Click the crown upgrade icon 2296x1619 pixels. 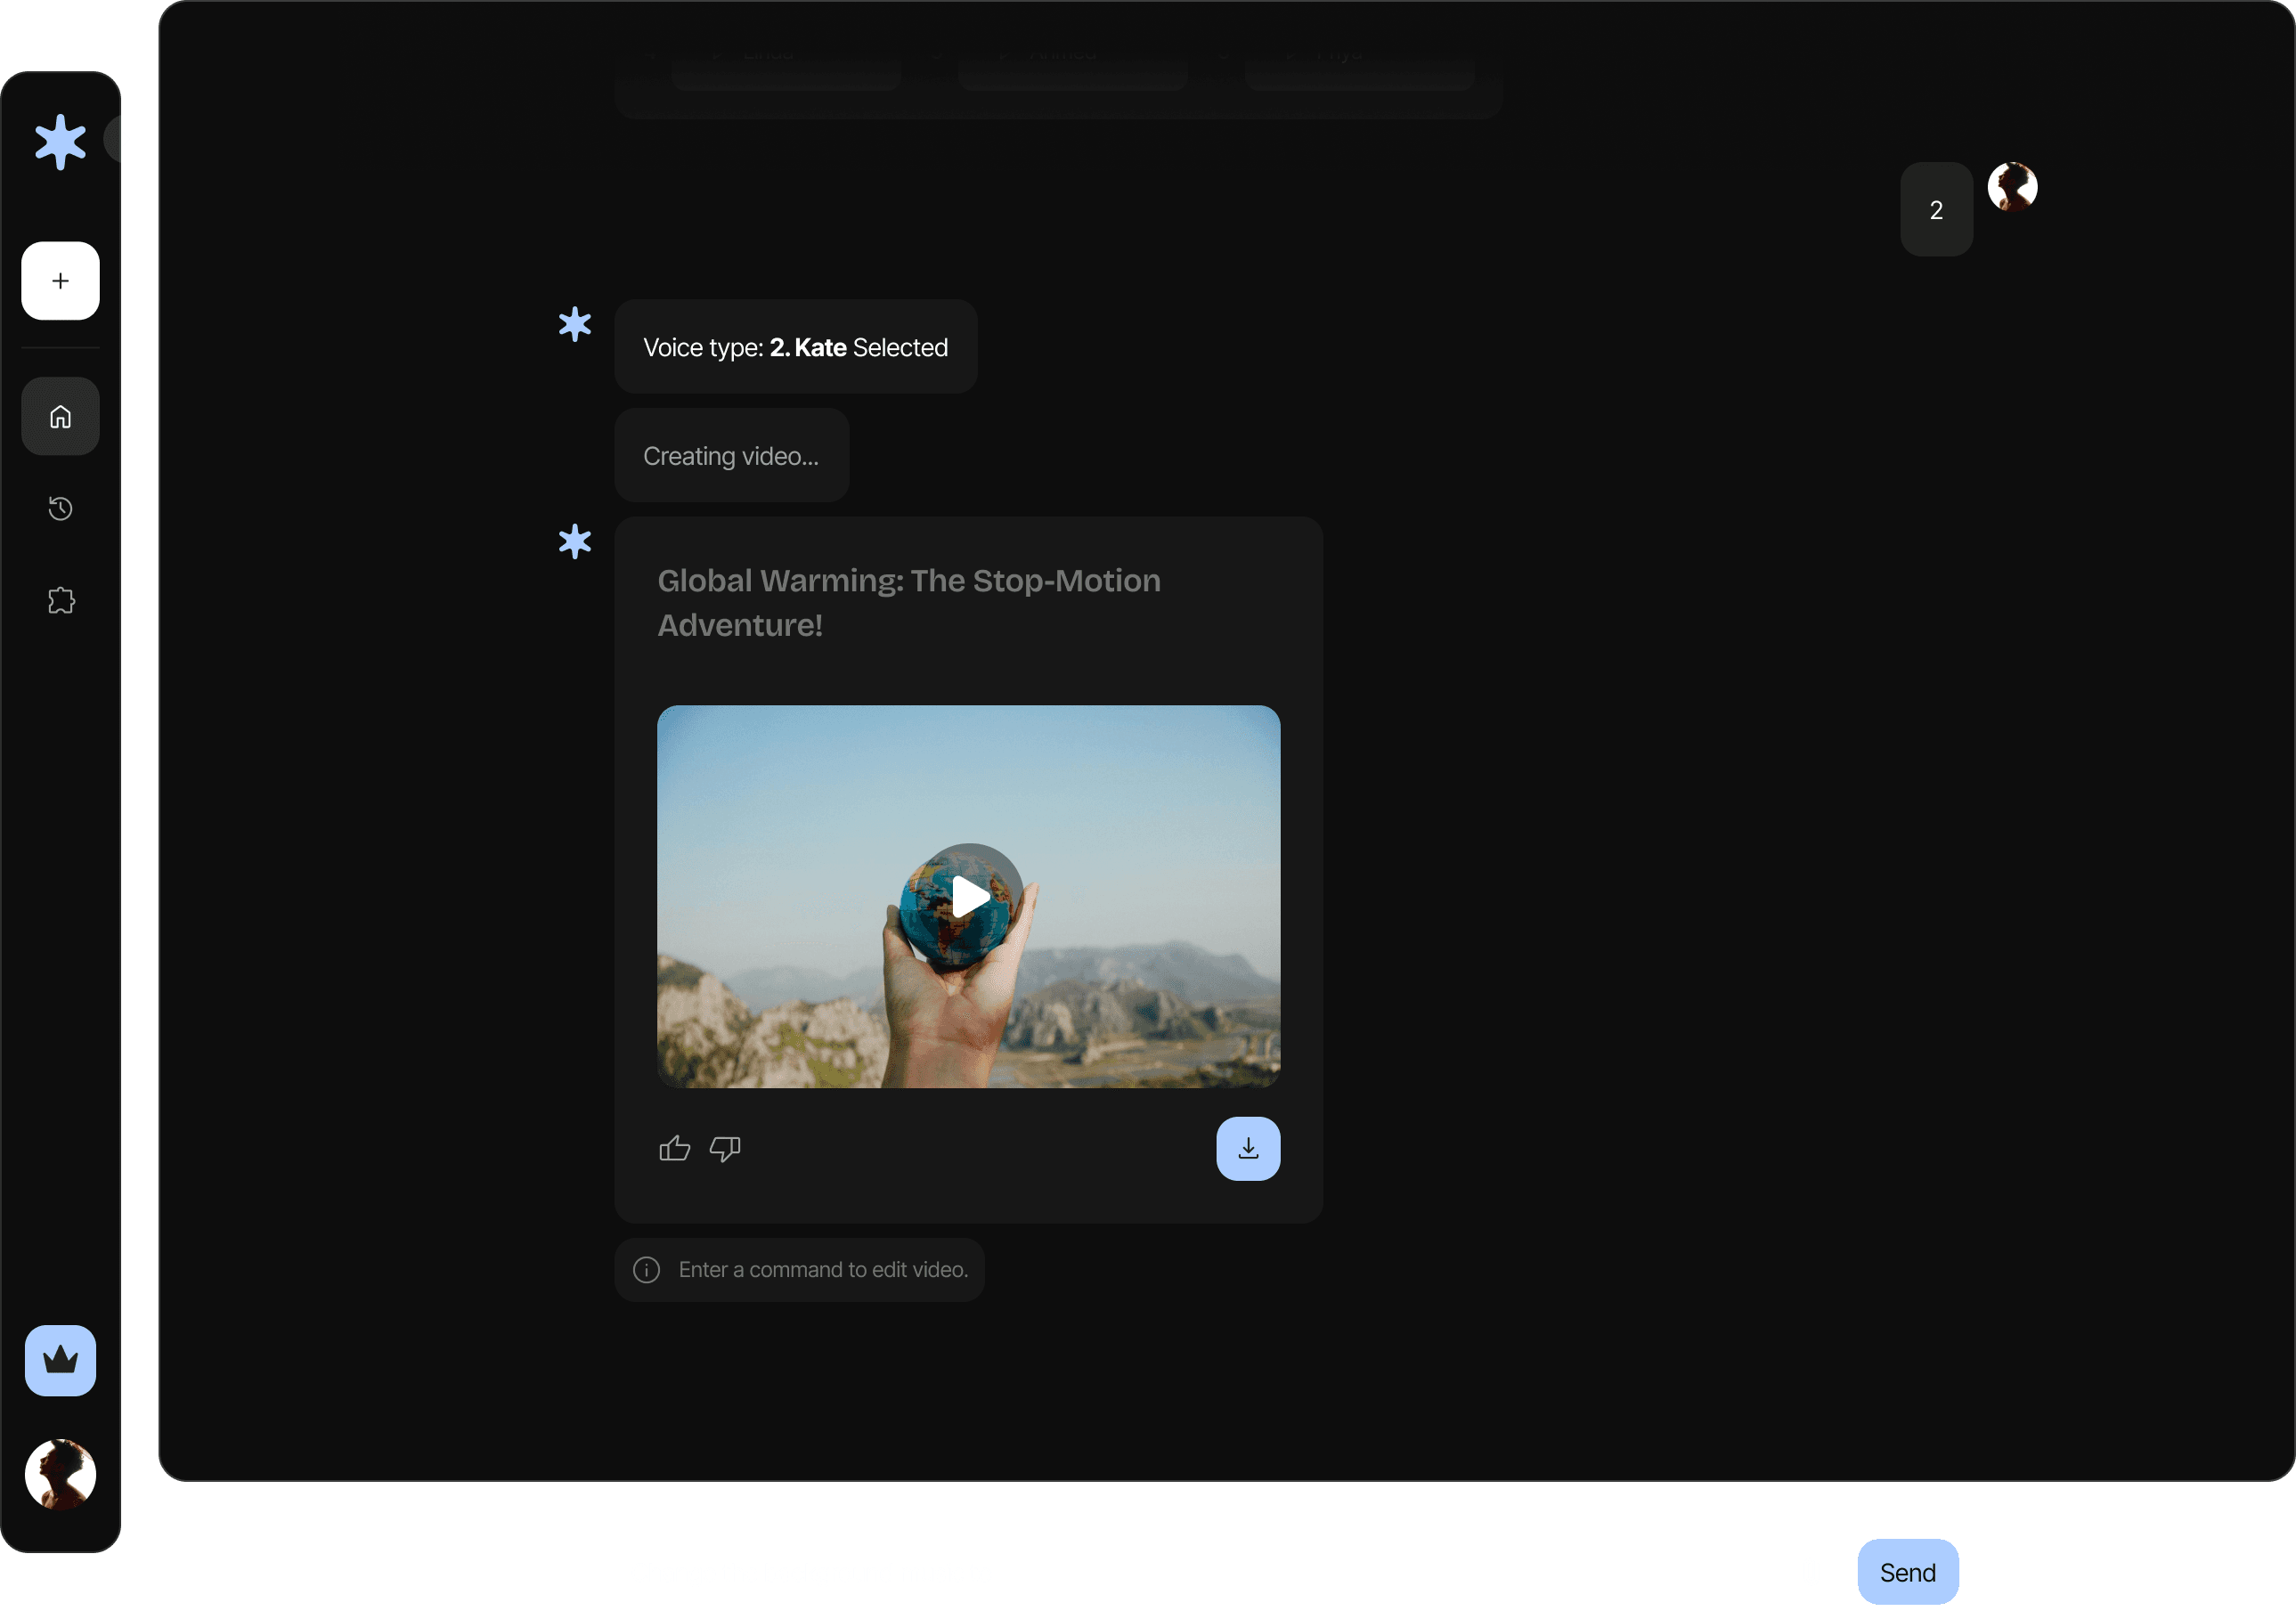coord(59,1360)
